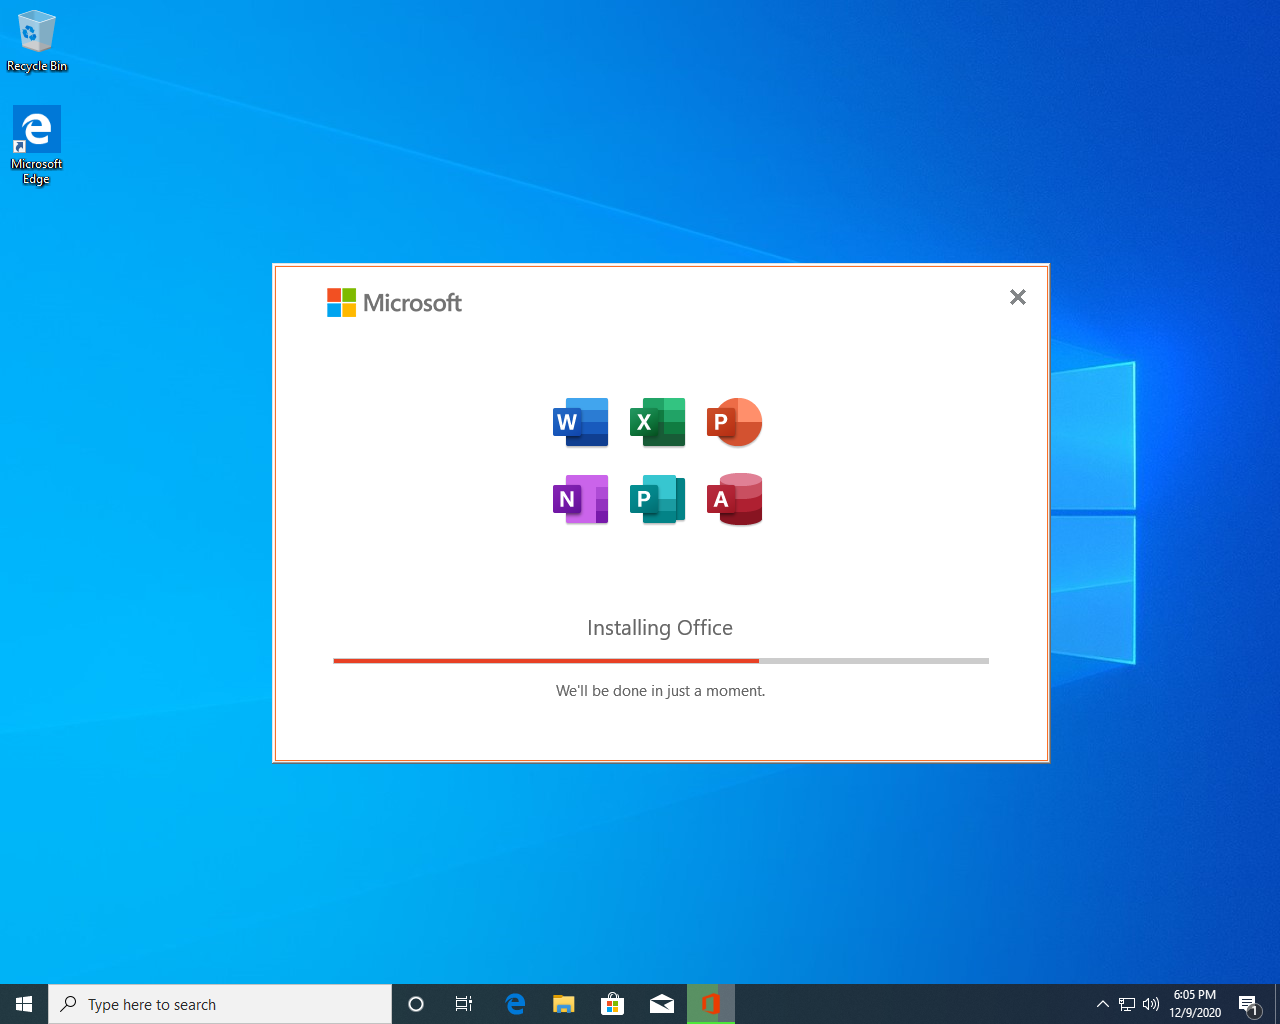Click the network status tray icon
The width and height of the screenshot is (1280, 1024).
(1127, 1004)
